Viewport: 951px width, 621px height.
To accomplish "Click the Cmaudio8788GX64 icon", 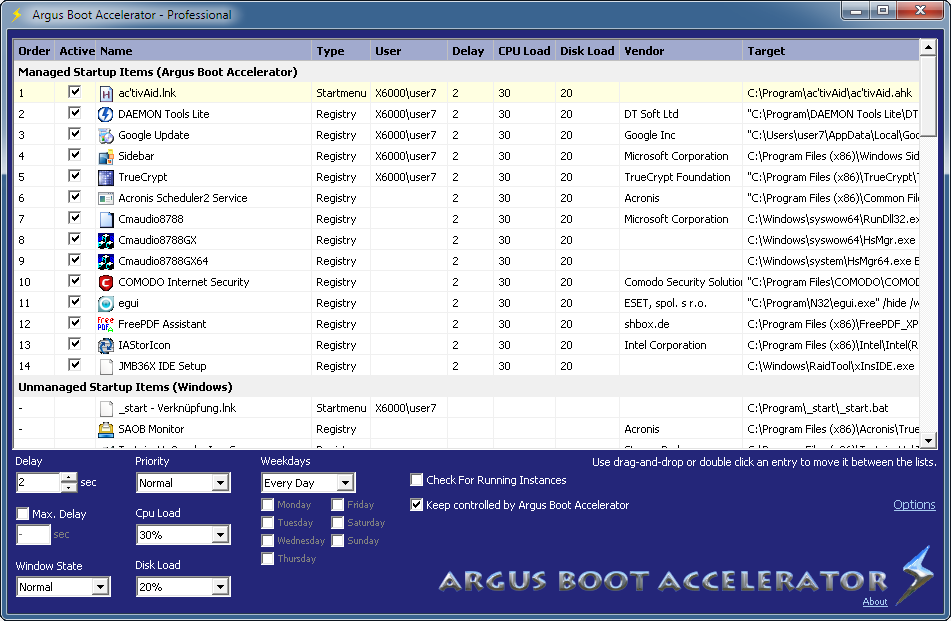I will (x=106, y=261).
